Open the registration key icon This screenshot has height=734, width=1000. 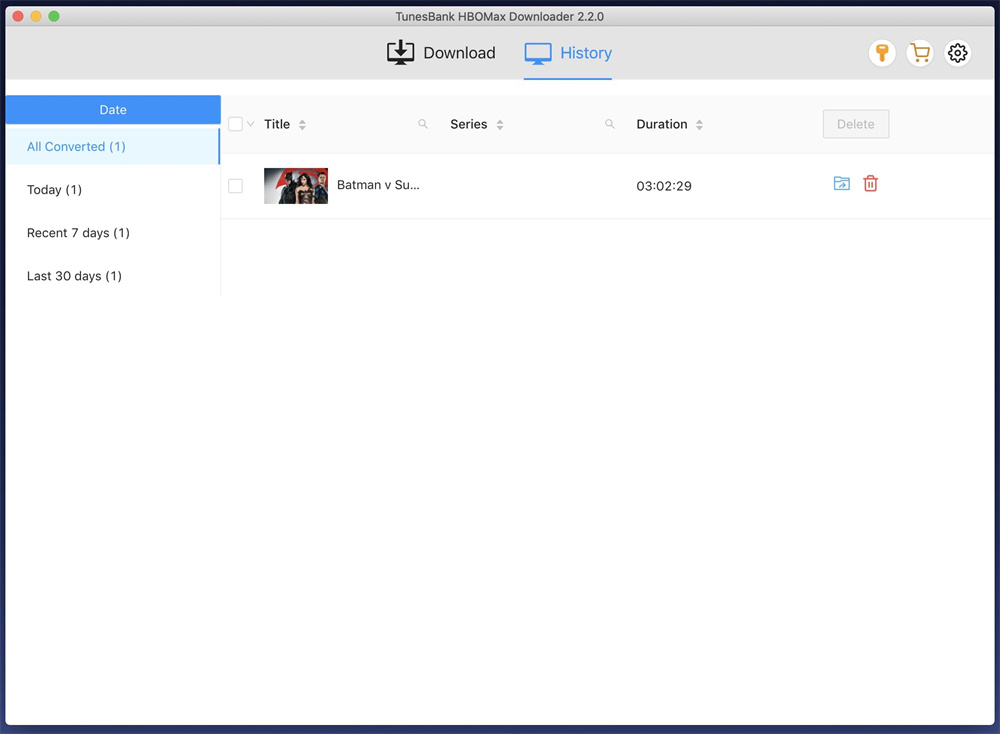pos(882,53)
